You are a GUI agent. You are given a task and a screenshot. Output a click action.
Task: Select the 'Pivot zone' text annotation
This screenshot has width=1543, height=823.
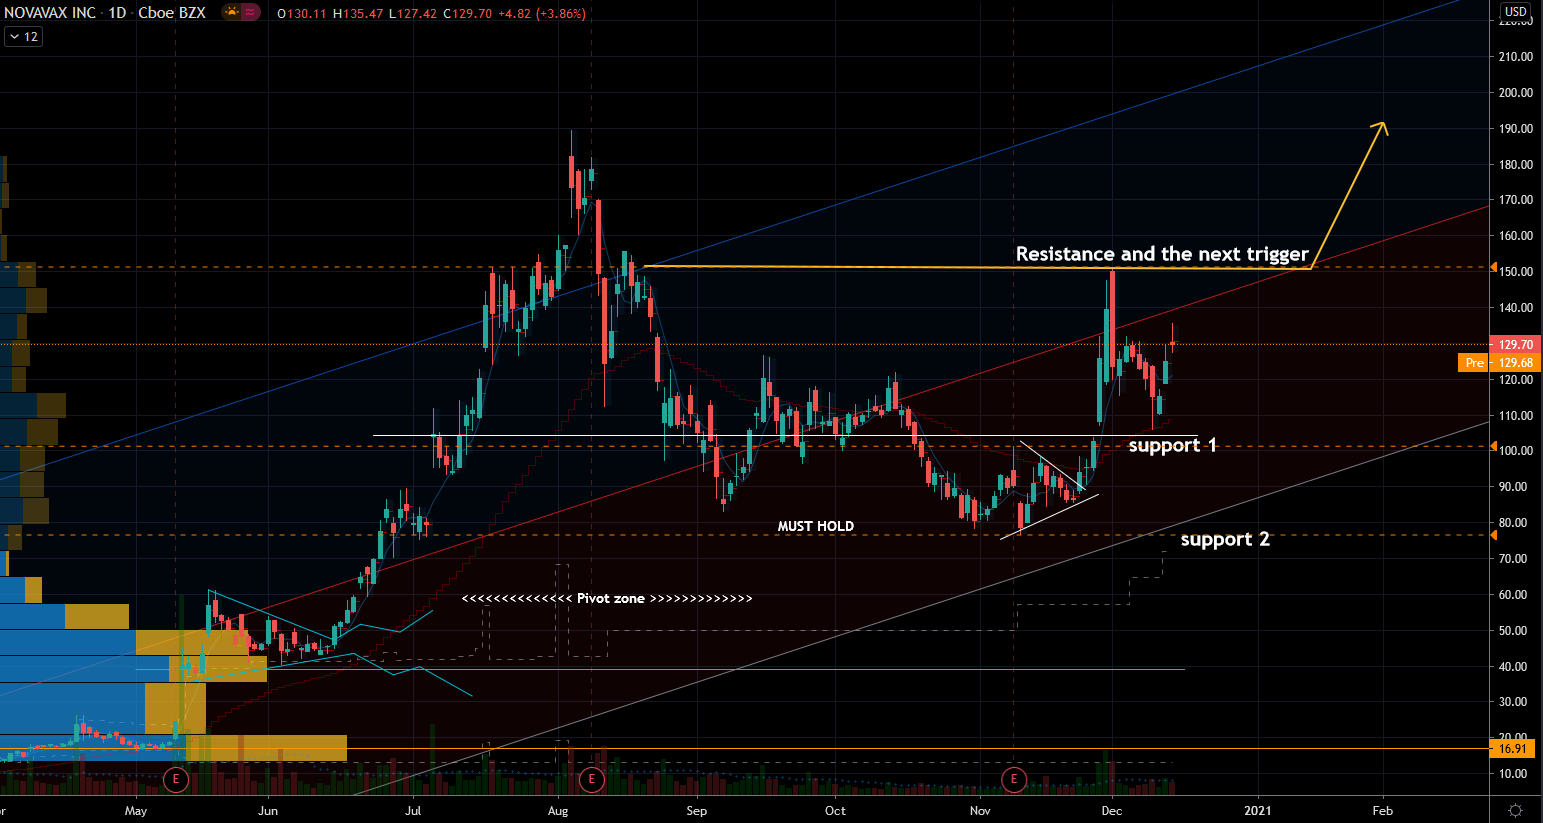[x=607, y=598]
